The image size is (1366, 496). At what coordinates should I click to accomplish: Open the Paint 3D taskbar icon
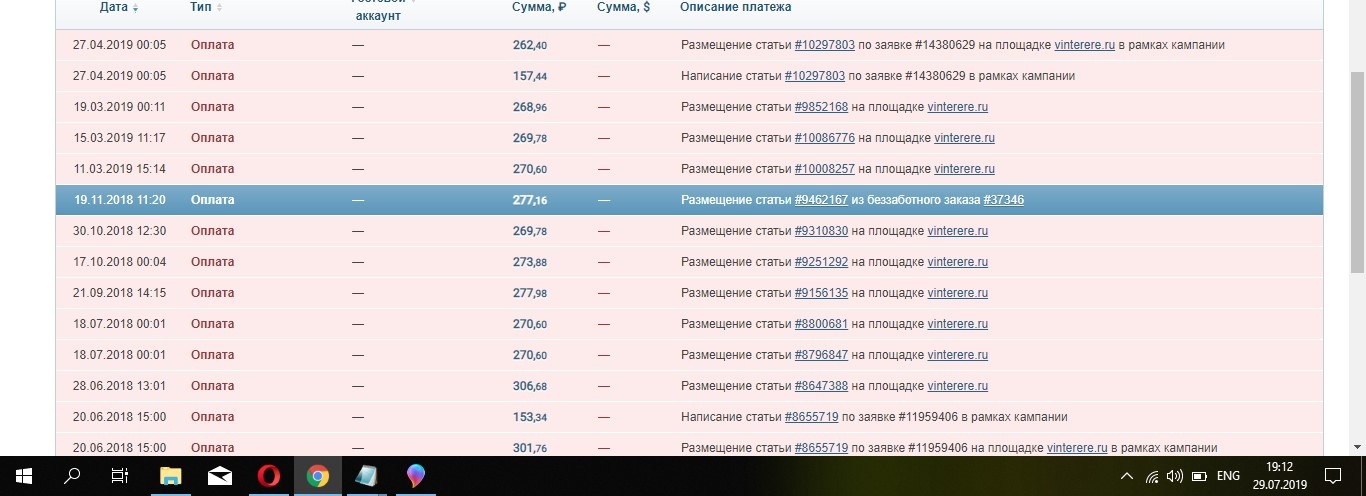pos(416,476)
